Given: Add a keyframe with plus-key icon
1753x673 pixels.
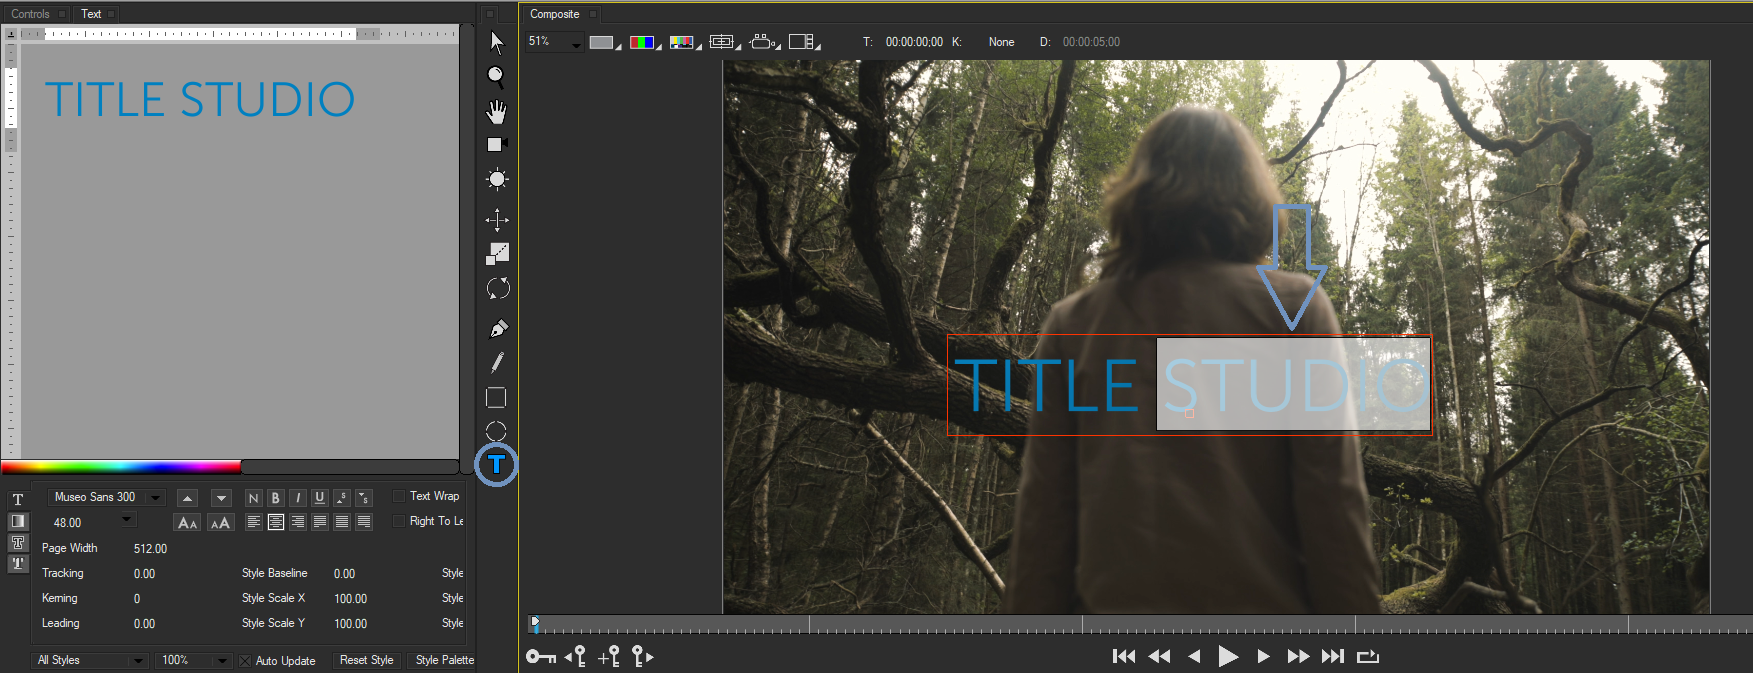Looking at the screenshot, I should pos(609,657).
